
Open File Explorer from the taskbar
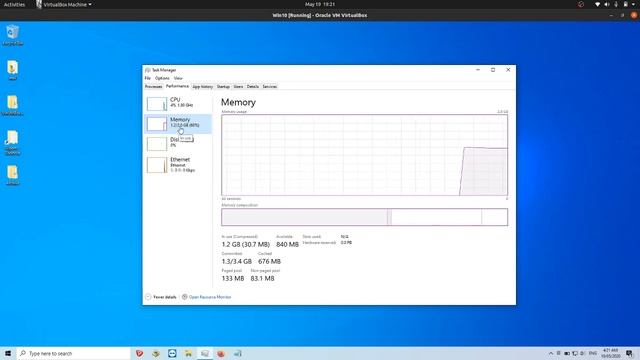(x=188, y=353)
